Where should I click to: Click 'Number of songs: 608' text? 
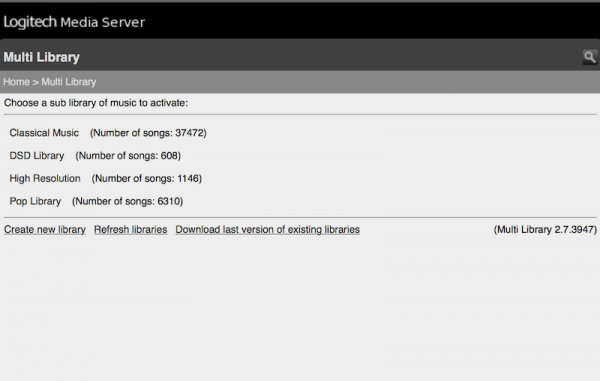pos(128,156)
